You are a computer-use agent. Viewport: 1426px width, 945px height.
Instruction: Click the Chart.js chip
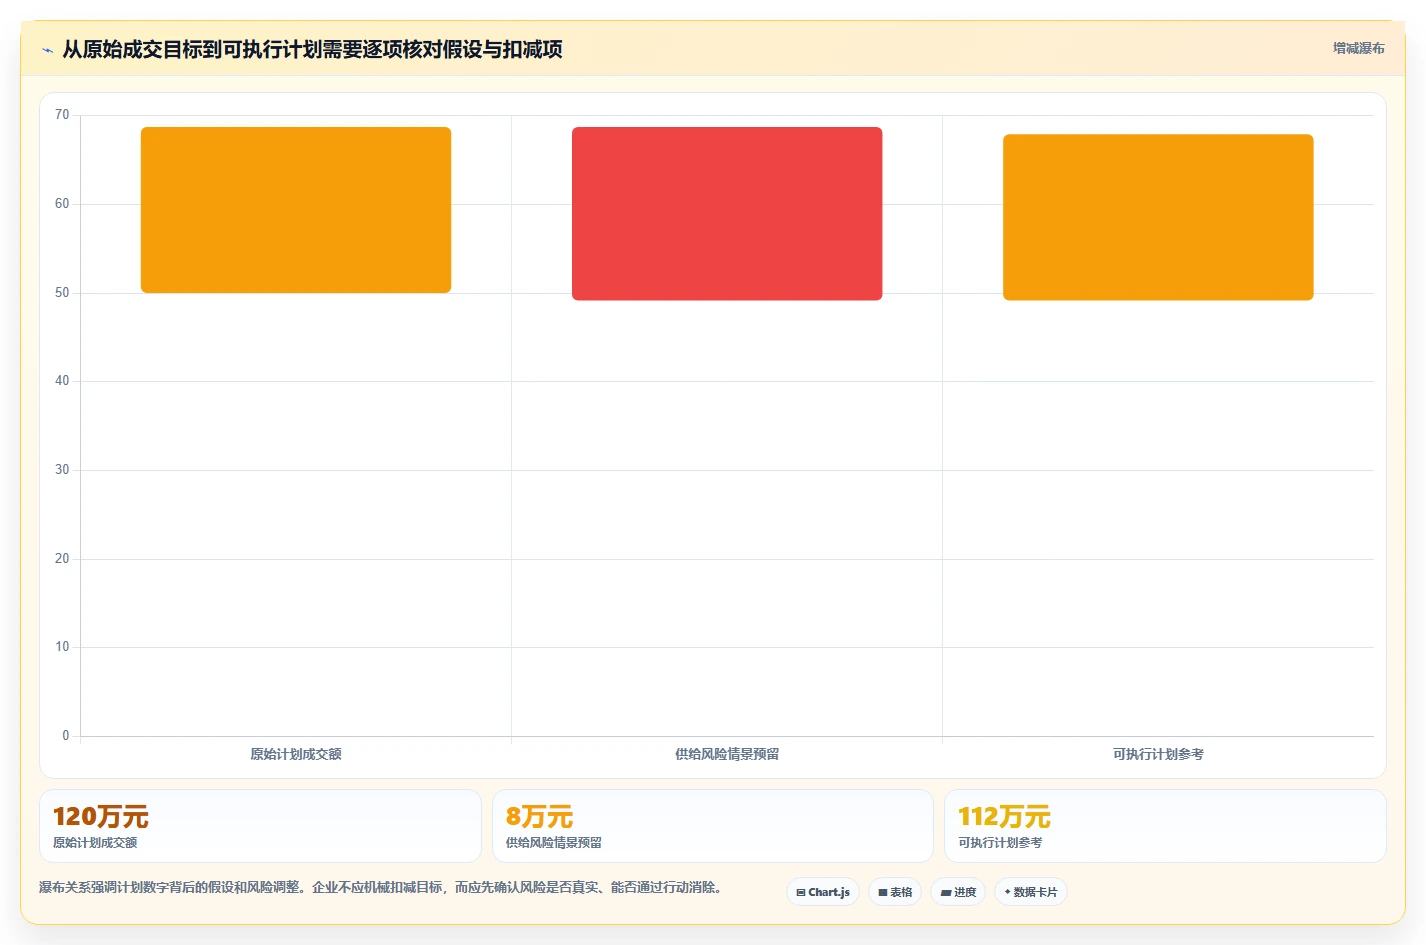(823, 892)
